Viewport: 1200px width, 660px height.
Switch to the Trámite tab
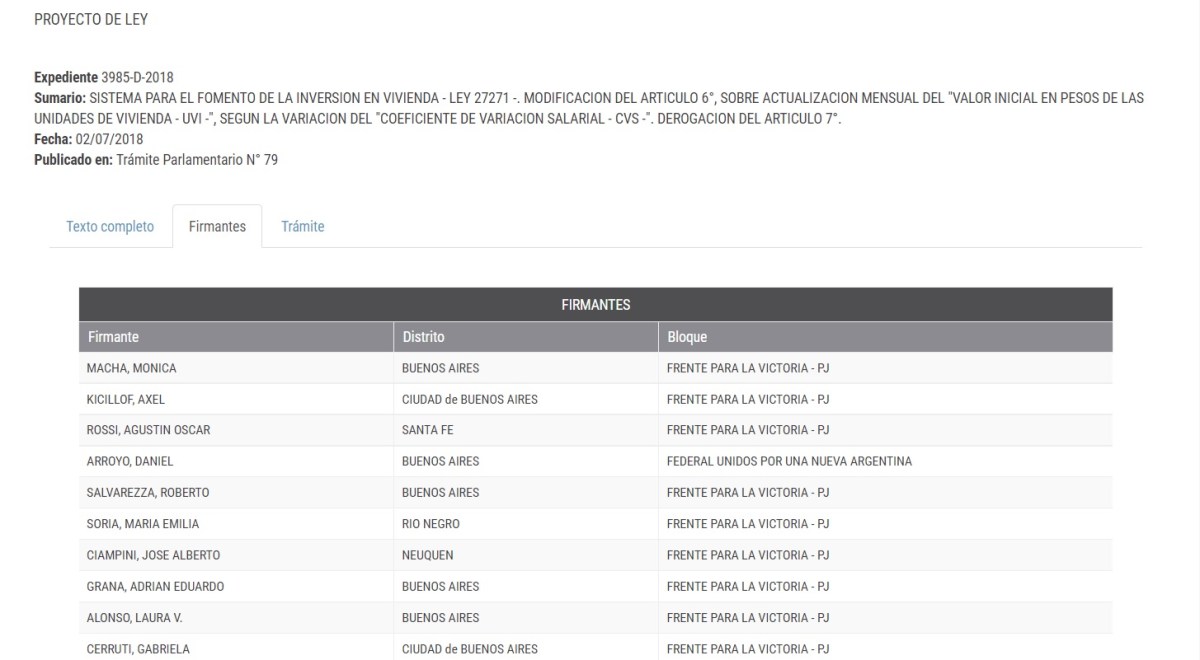pyautogui.click(x=303, y=226)
